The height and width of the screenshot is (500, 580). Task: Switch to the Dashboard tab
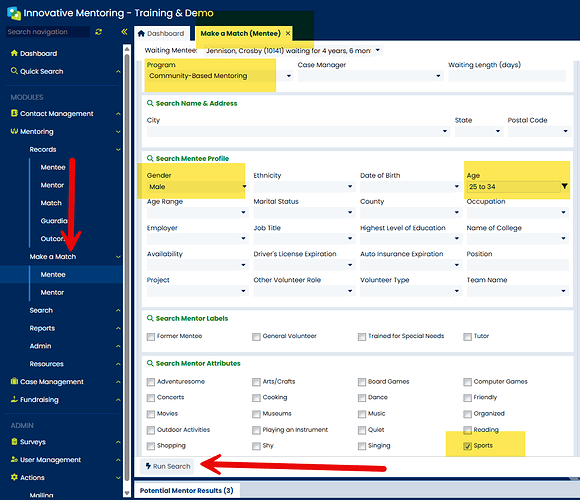(161, 34)
